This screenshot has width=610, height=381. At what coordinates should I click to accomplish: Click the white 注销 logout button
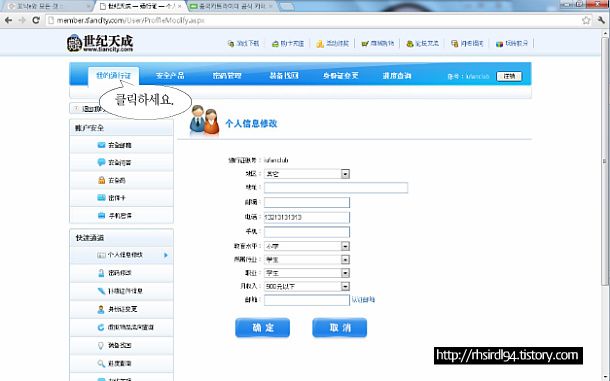(509, 76)
